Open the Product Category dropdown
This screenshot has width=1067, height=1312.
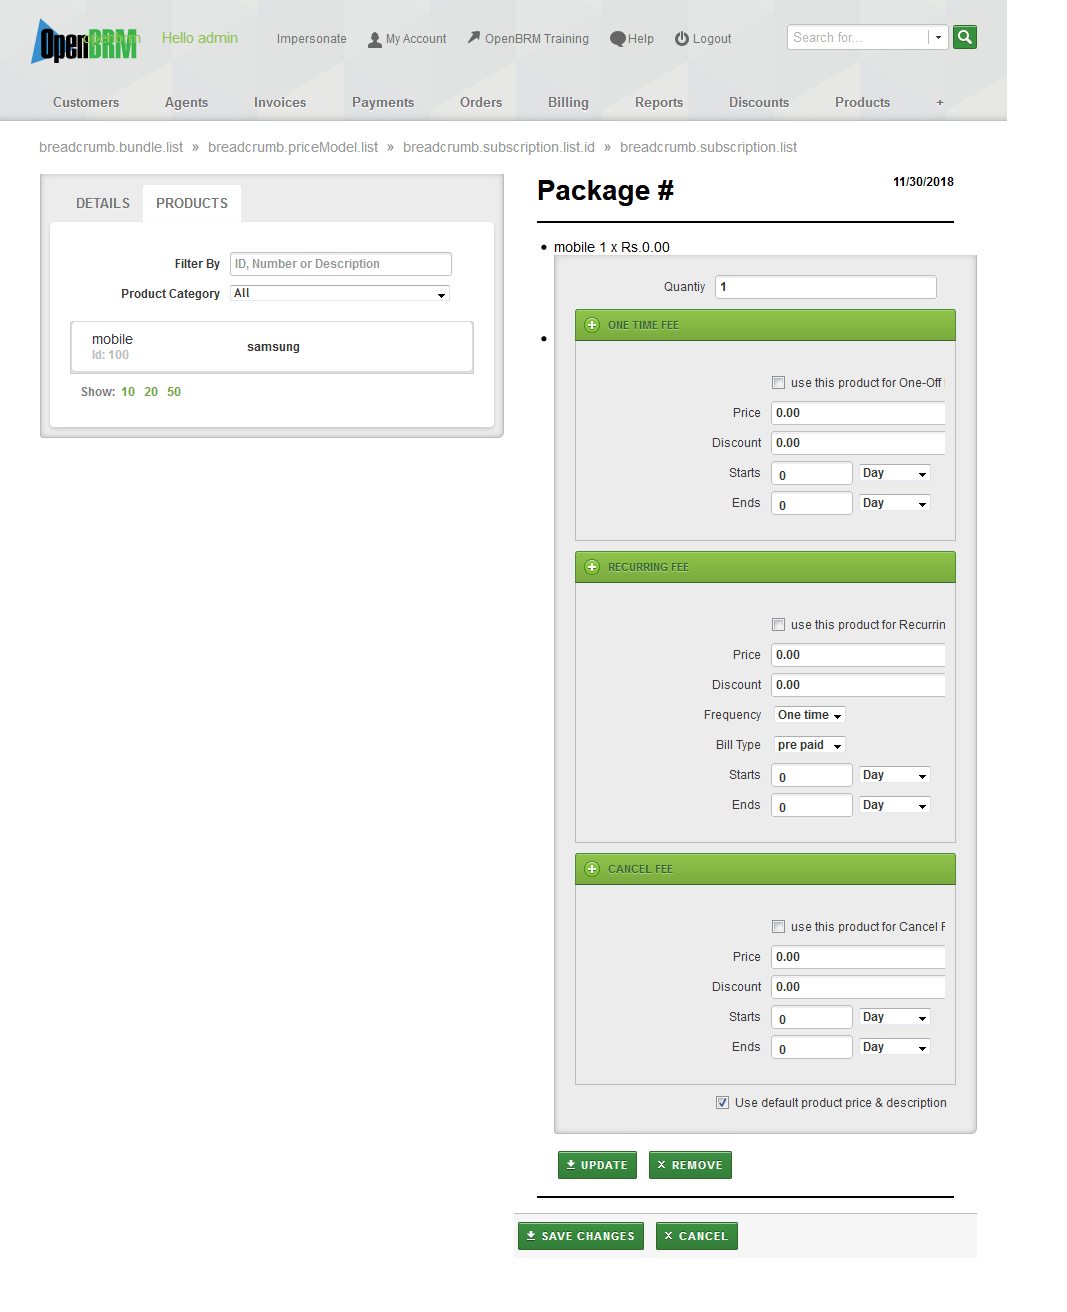[340, 294]
